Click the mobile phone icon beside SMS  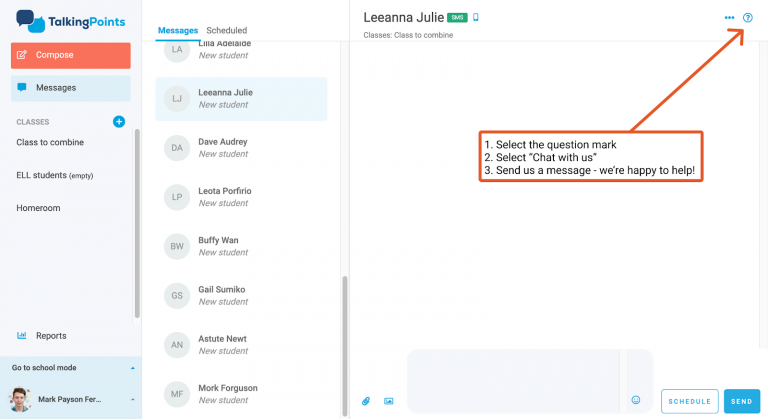tap(476, 18)
